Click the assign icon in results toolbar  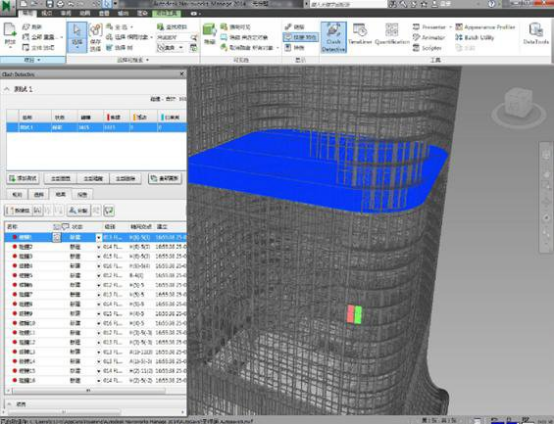tap(78, 211)
